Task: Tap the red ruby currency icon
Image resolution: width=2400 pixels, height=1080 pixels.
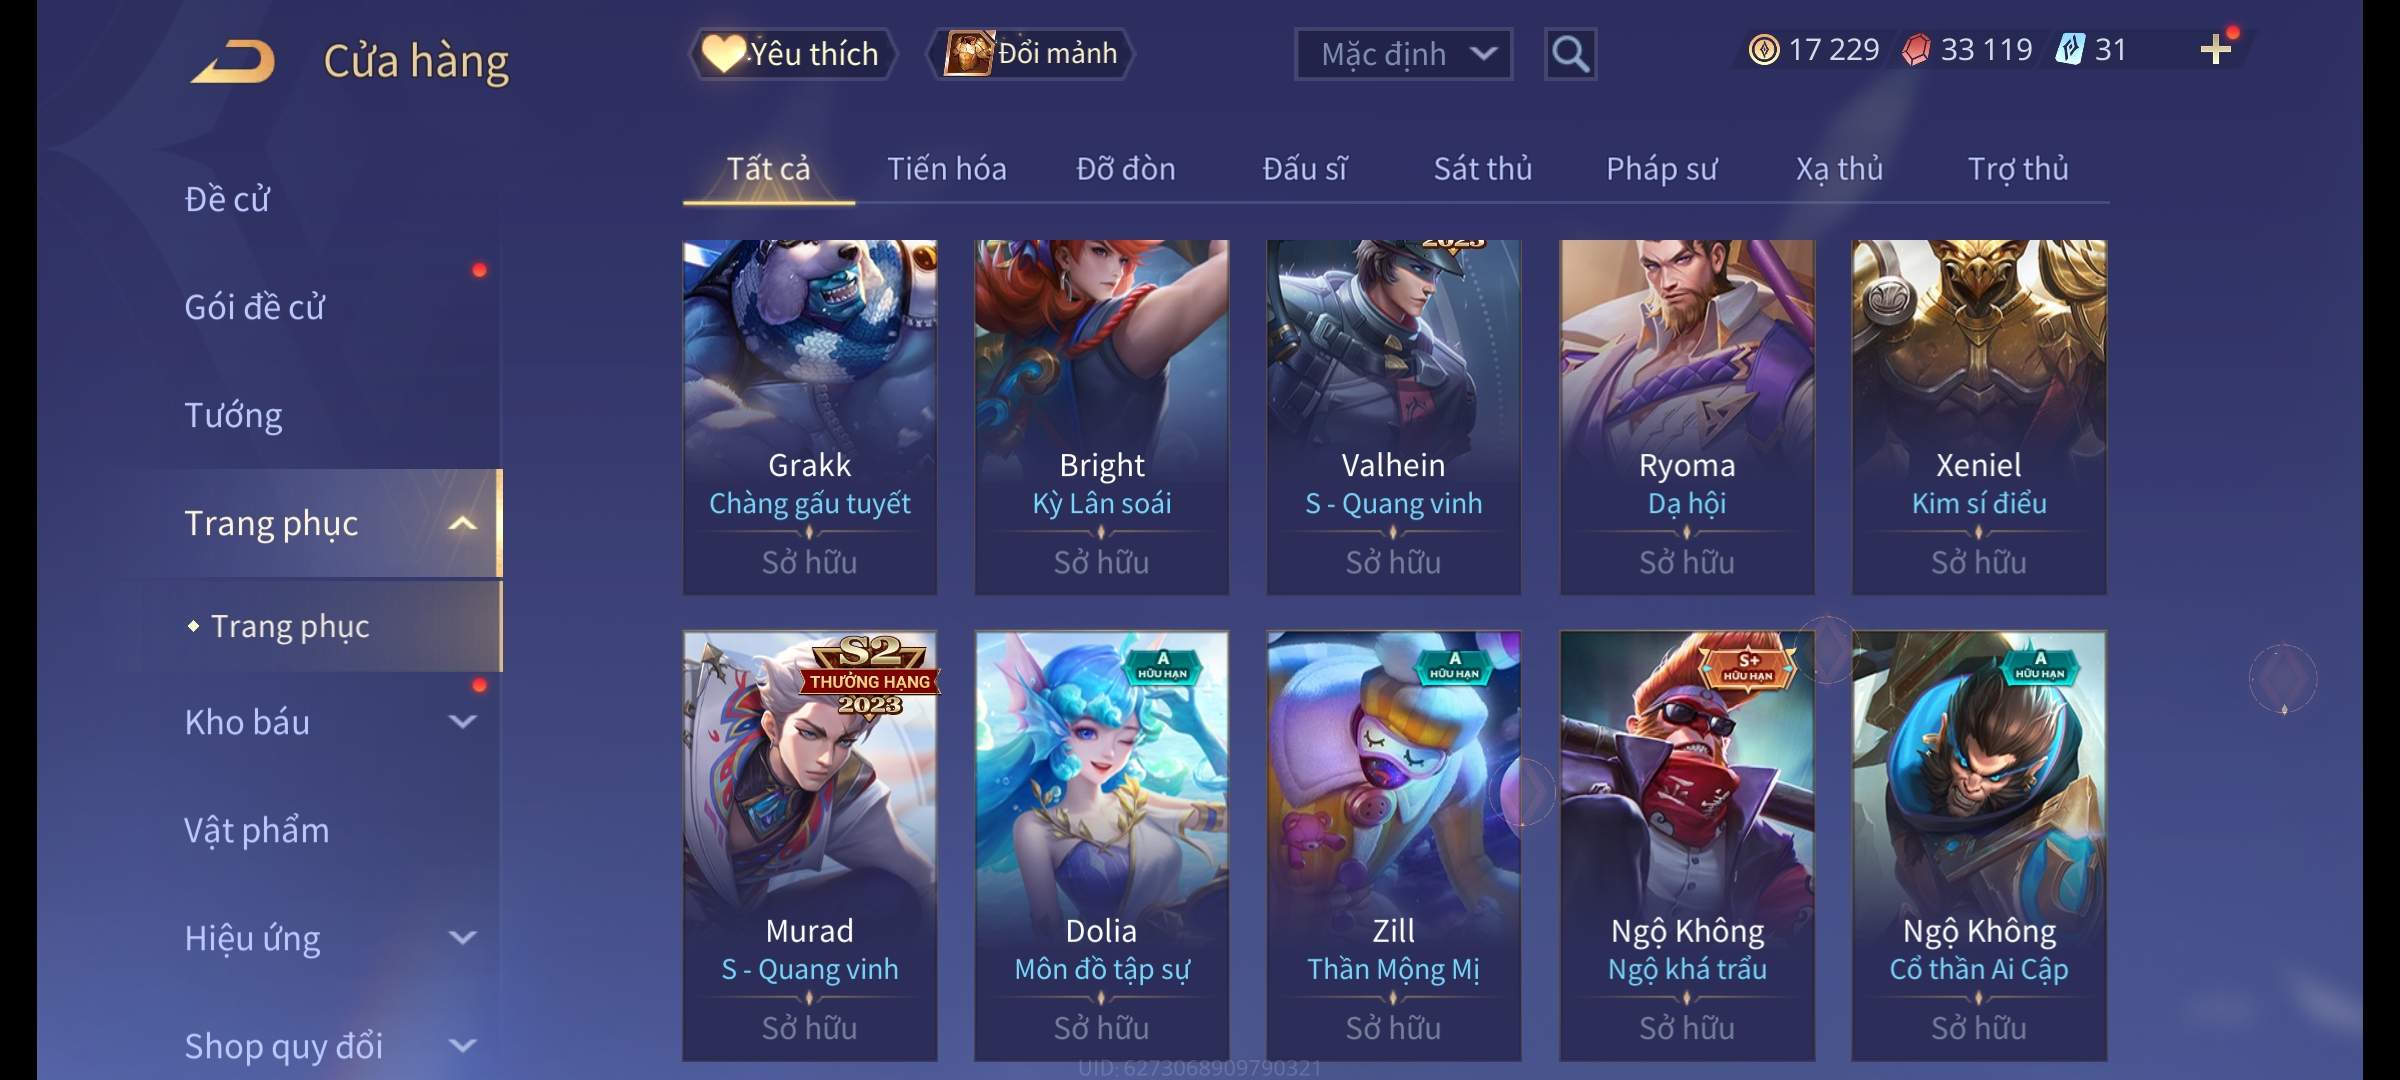Action: pos(1916,49)
